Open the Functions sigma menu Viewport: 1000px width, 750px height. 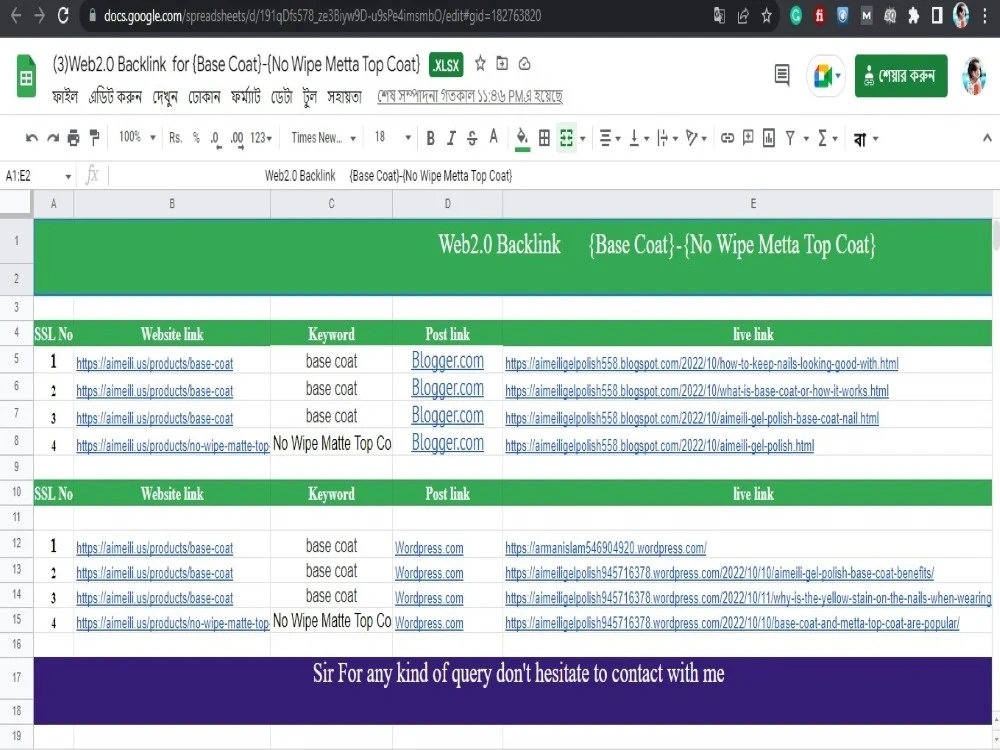(827, 138)
